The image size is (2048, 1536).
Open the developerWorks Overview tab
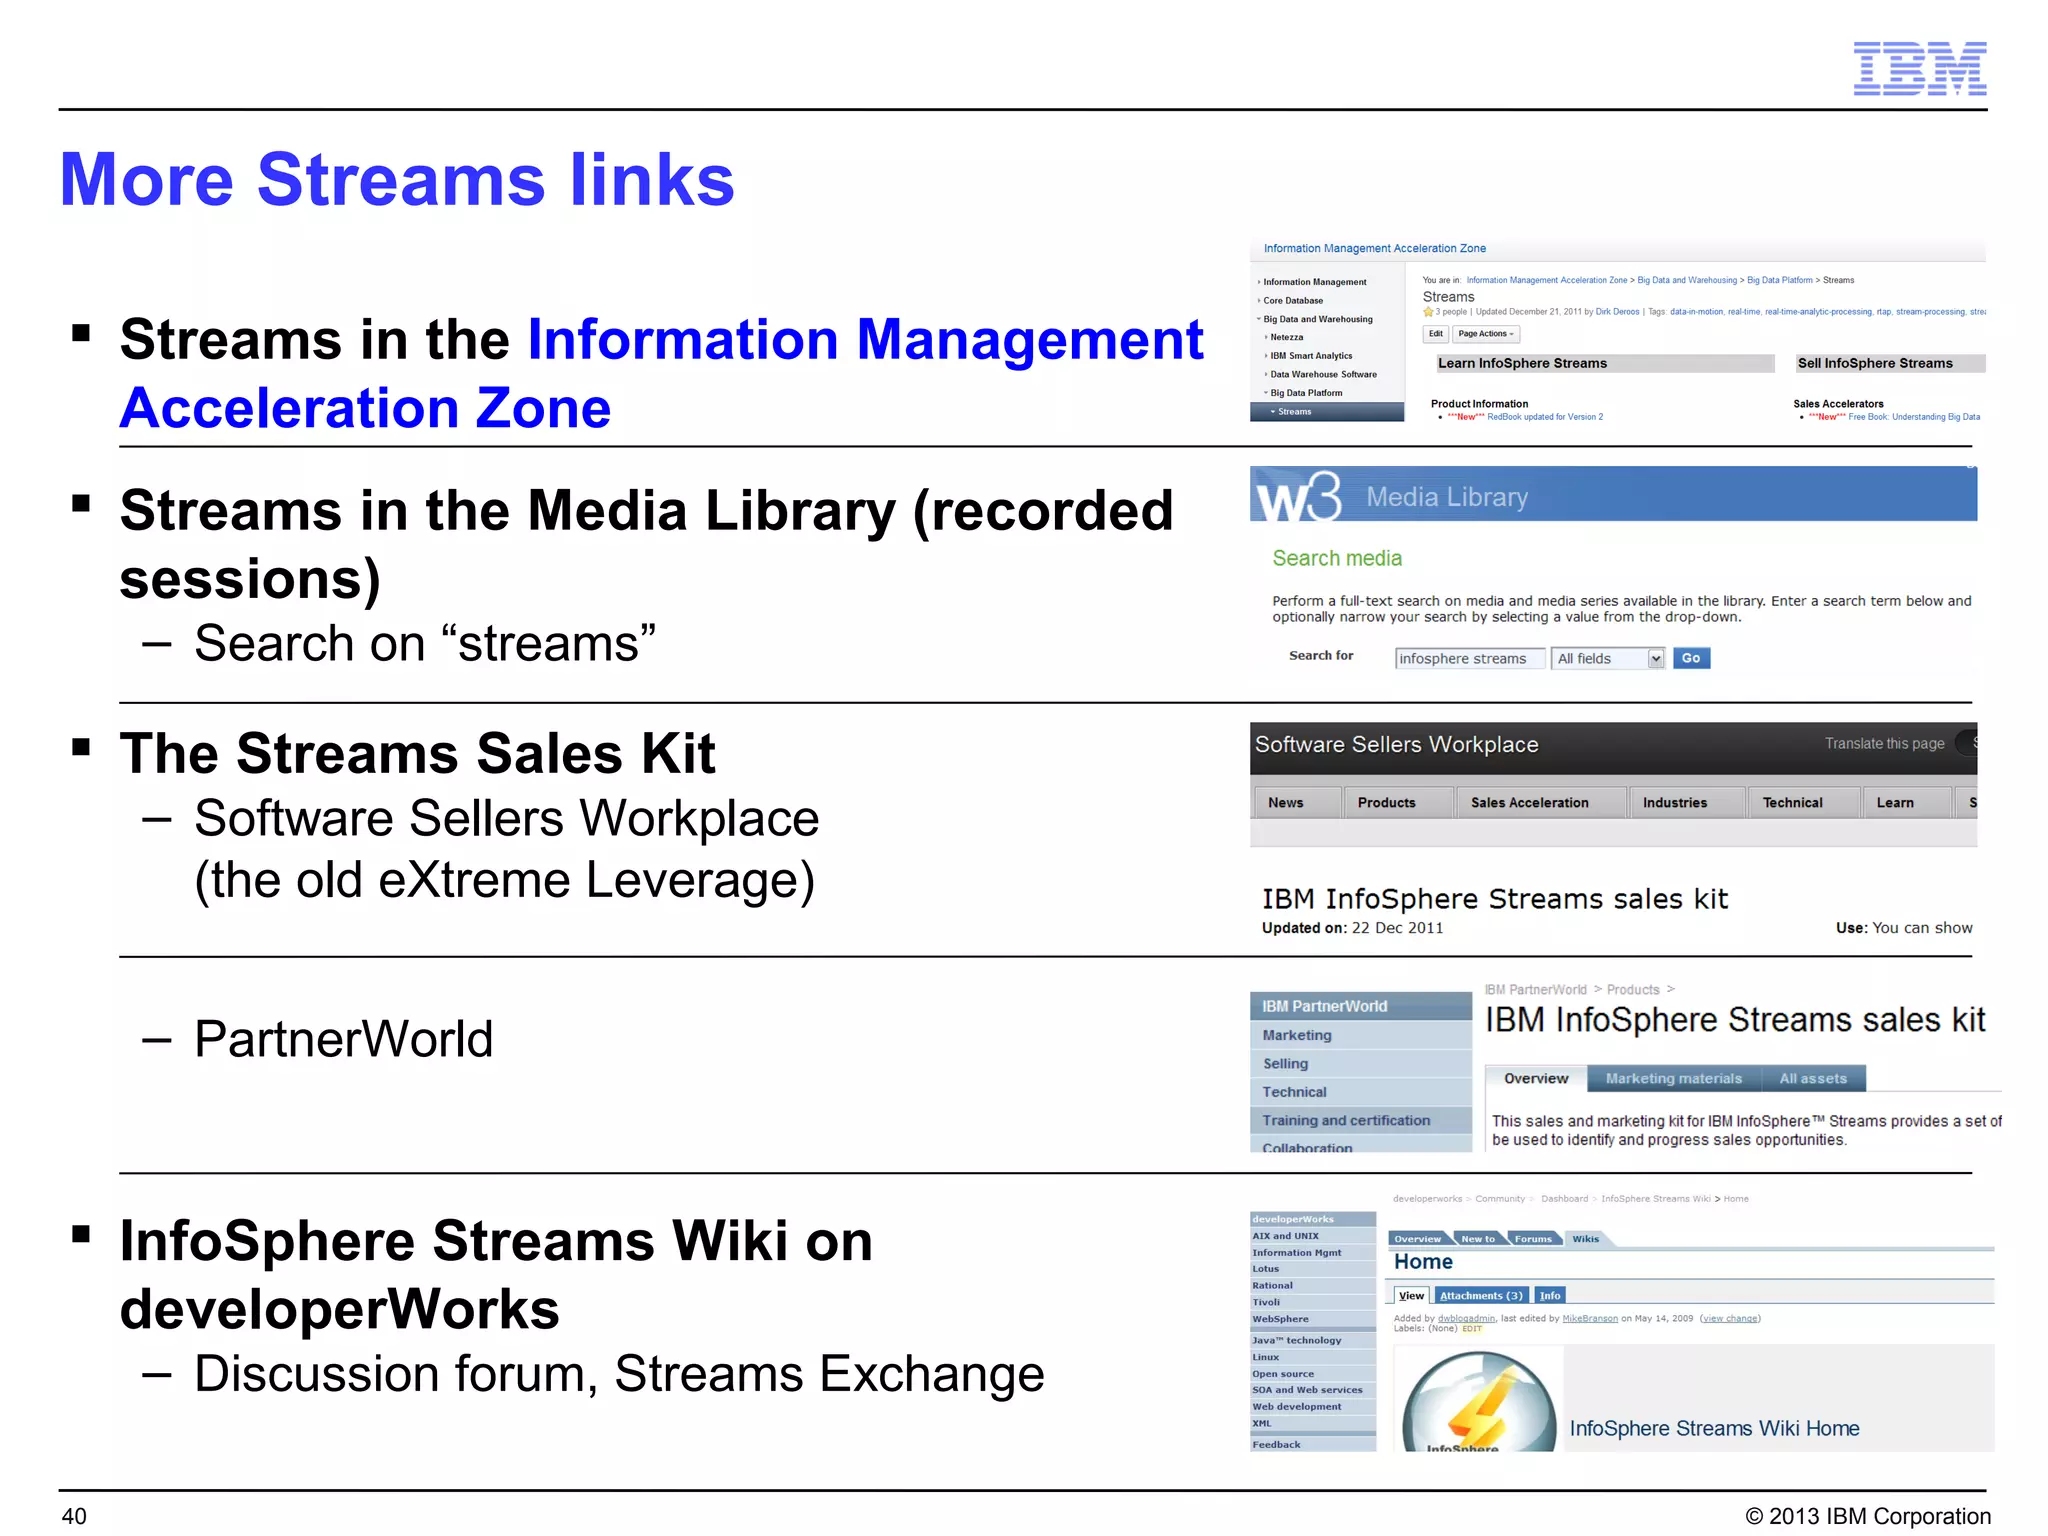[x=1417, y=1239]
